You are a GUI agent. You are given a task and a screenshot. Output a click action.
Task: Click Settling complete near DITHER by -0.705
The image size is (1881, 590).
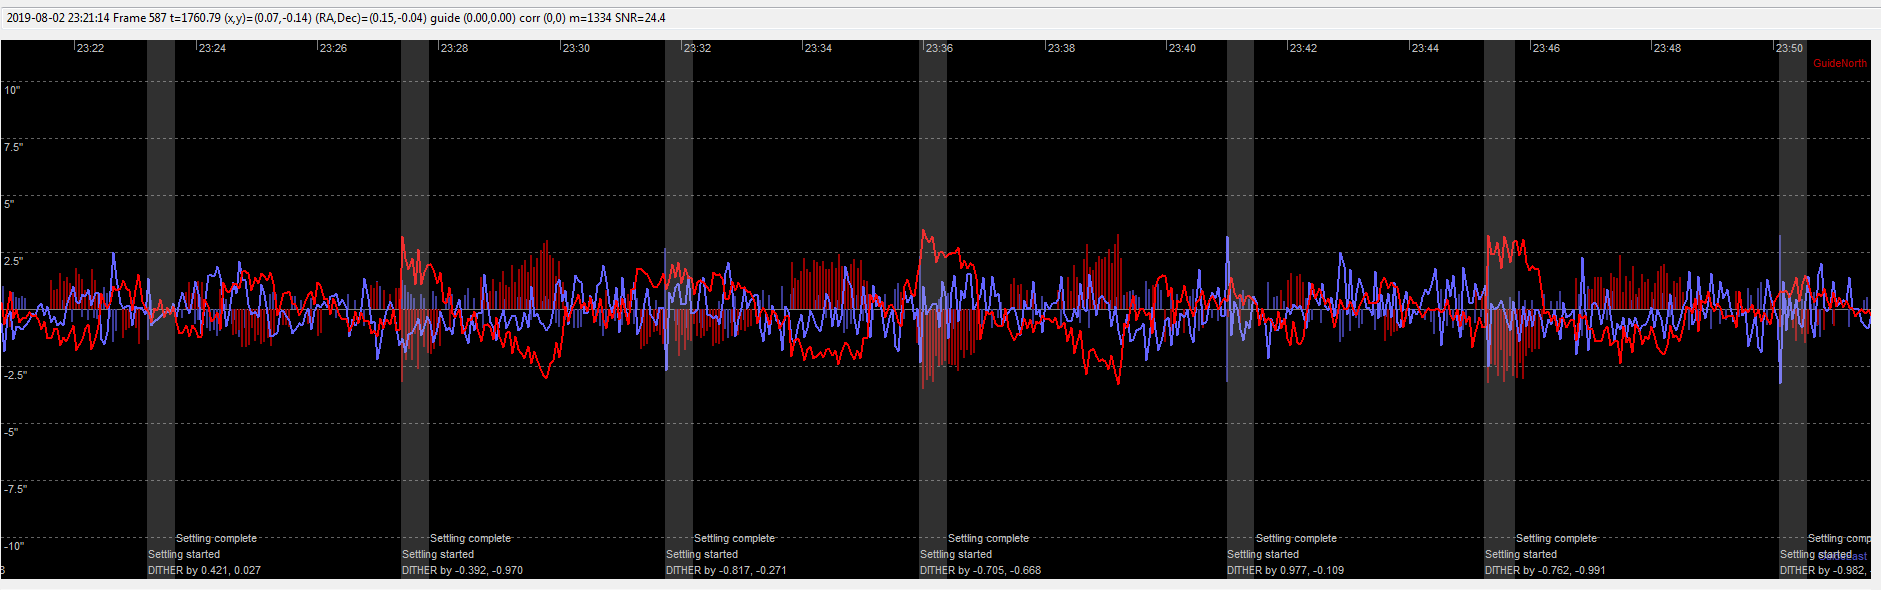pyautogui.click(x=988, y=538)
